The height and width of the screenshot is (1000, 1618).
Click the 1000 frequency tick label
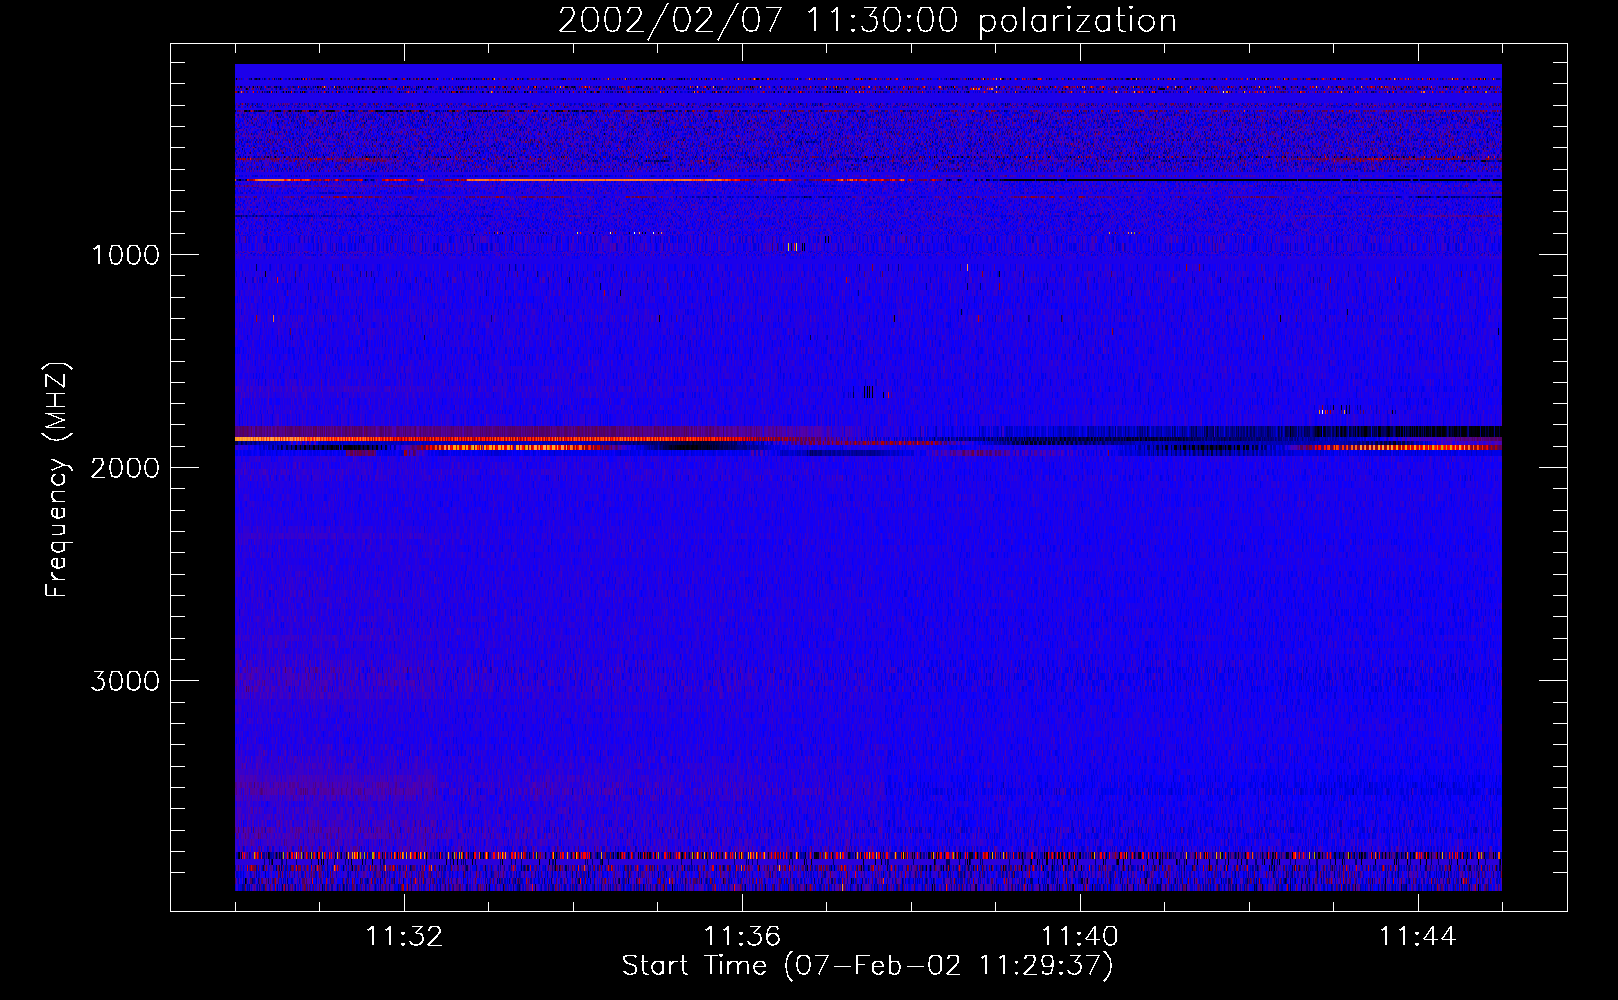125,255
